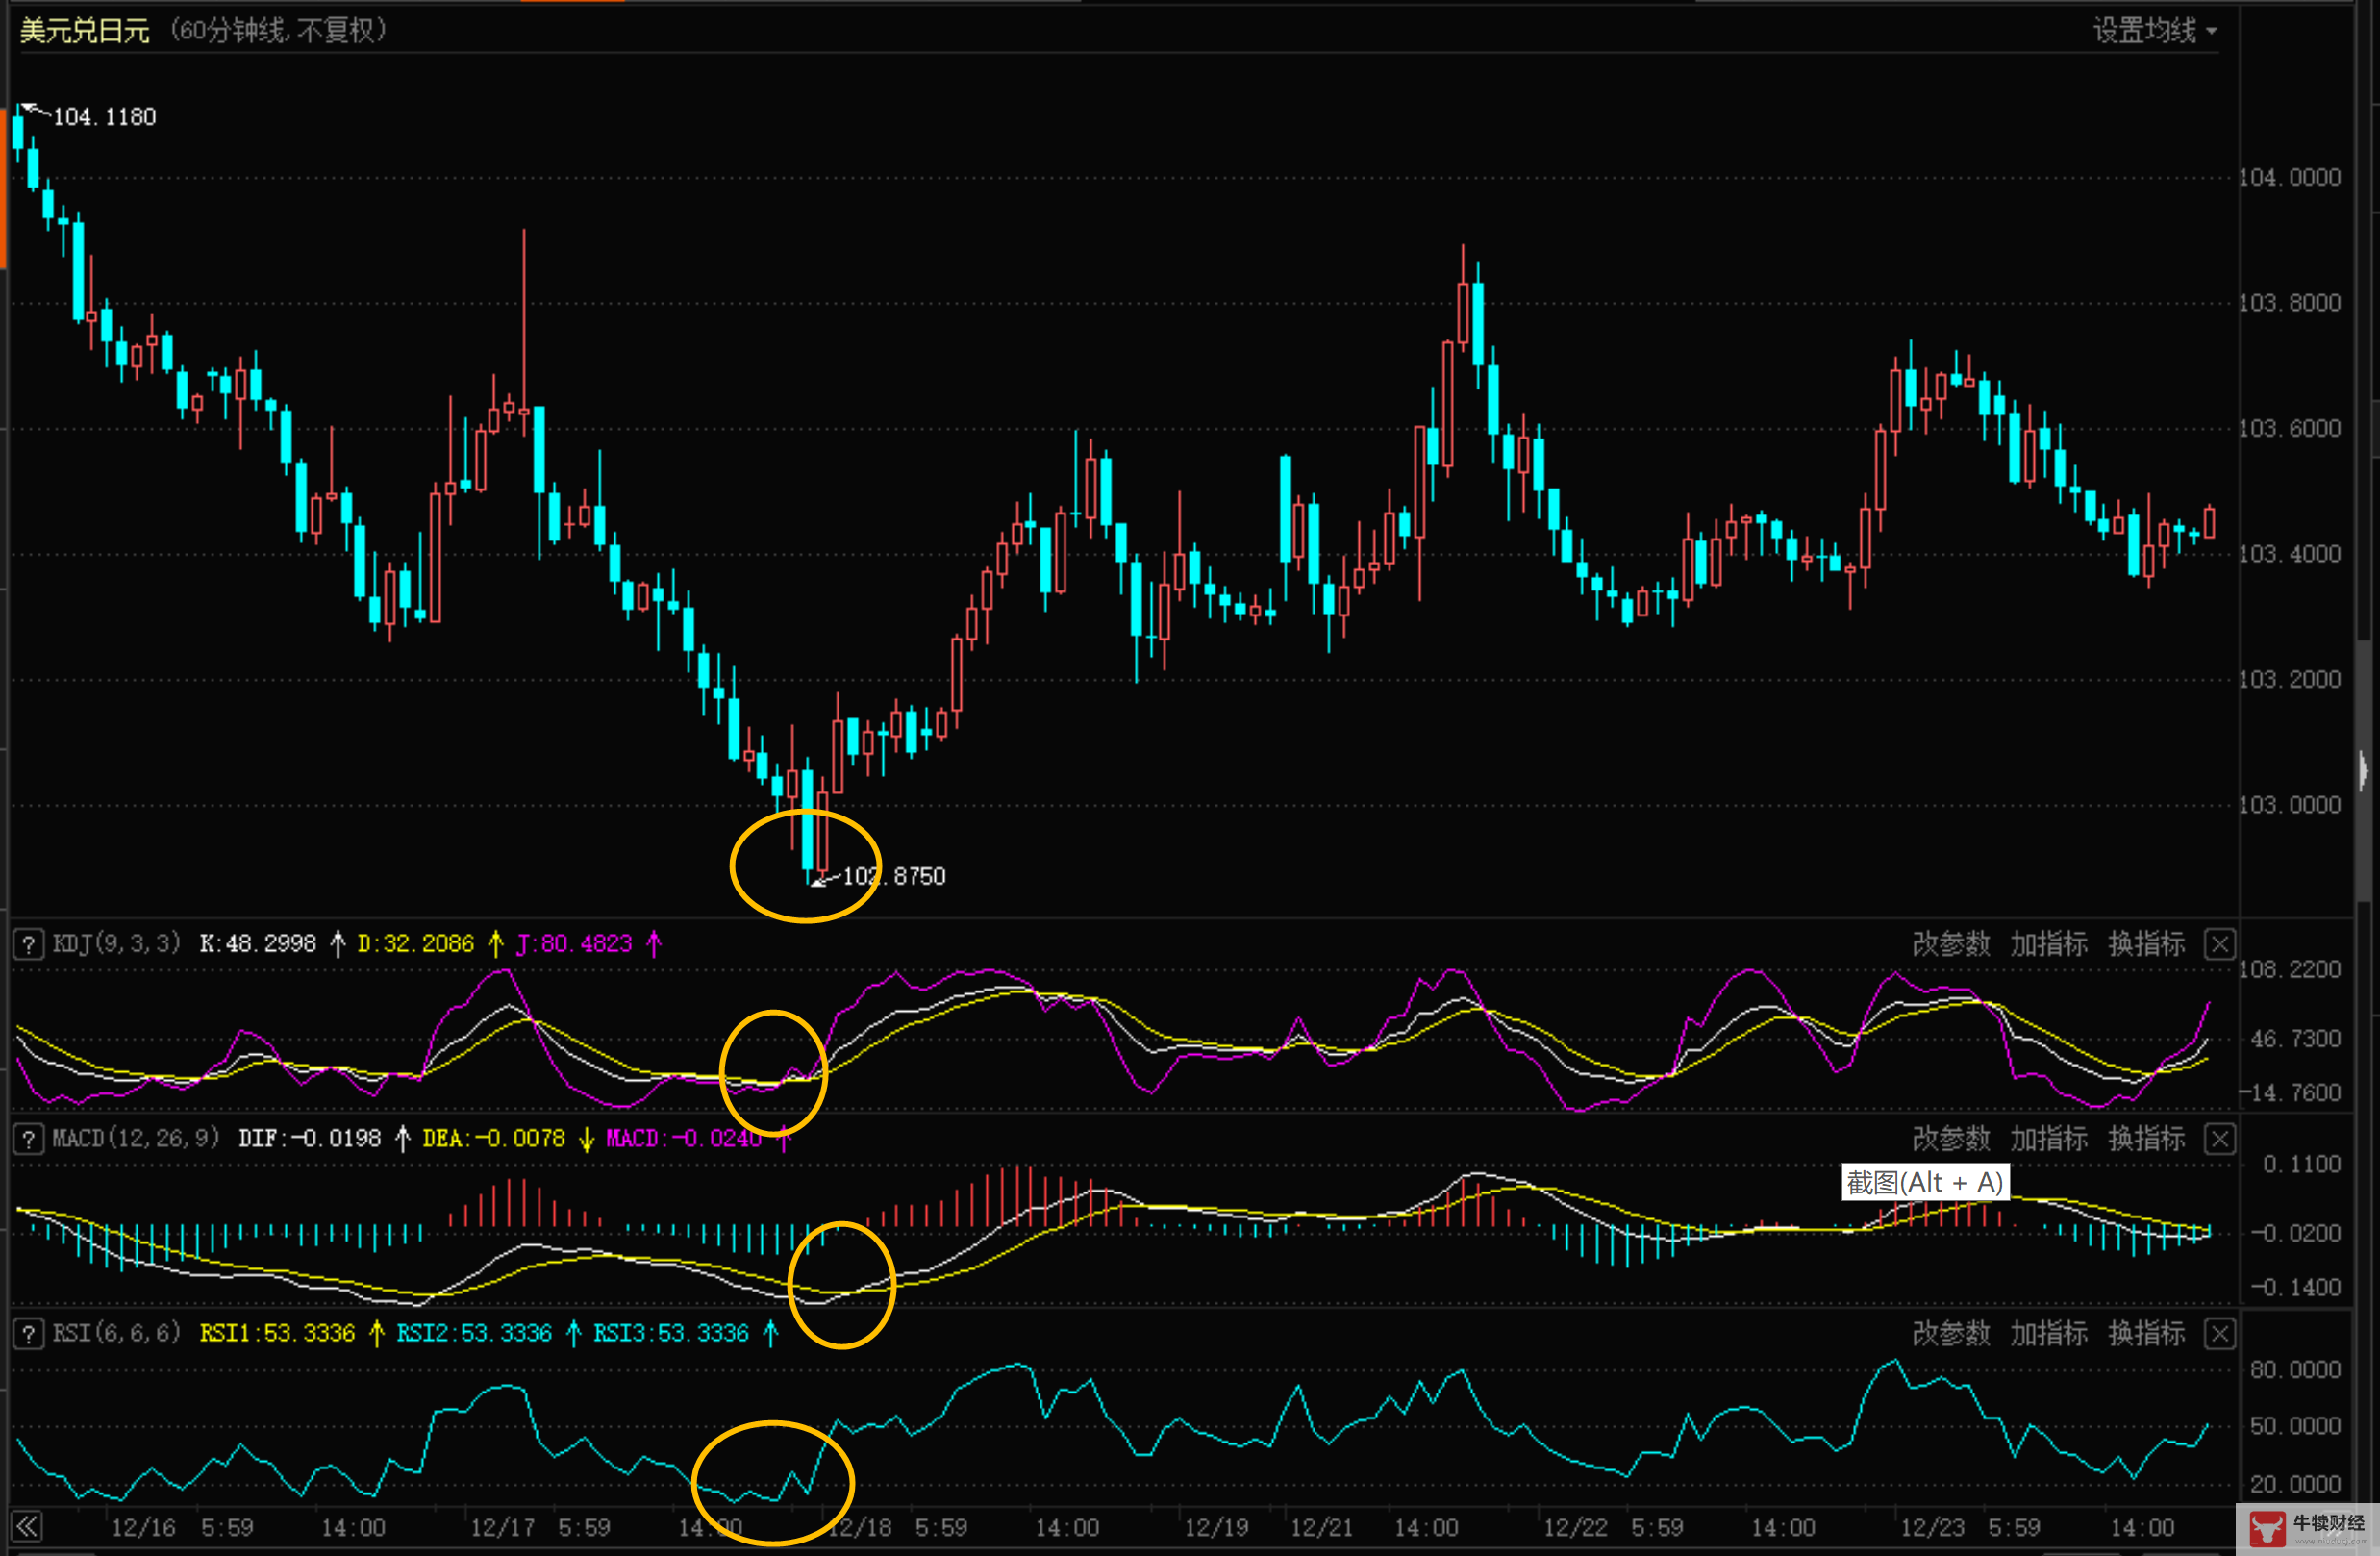Click 加指标 in the KDJ panel
The width and height of the screenshot is (2380, 1556).
2049,944
